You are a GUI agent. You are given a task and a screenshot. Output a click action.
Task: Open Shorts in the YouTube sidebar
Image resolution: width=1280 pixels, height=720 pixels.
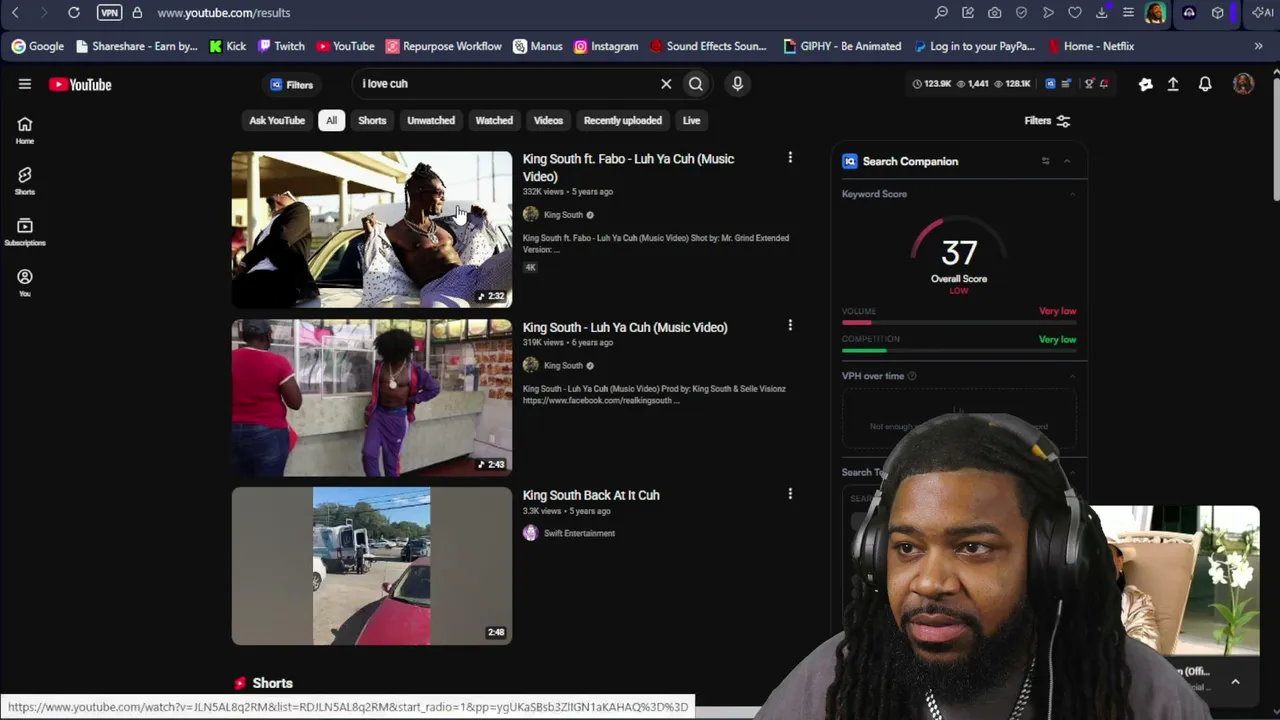[25, 181]
